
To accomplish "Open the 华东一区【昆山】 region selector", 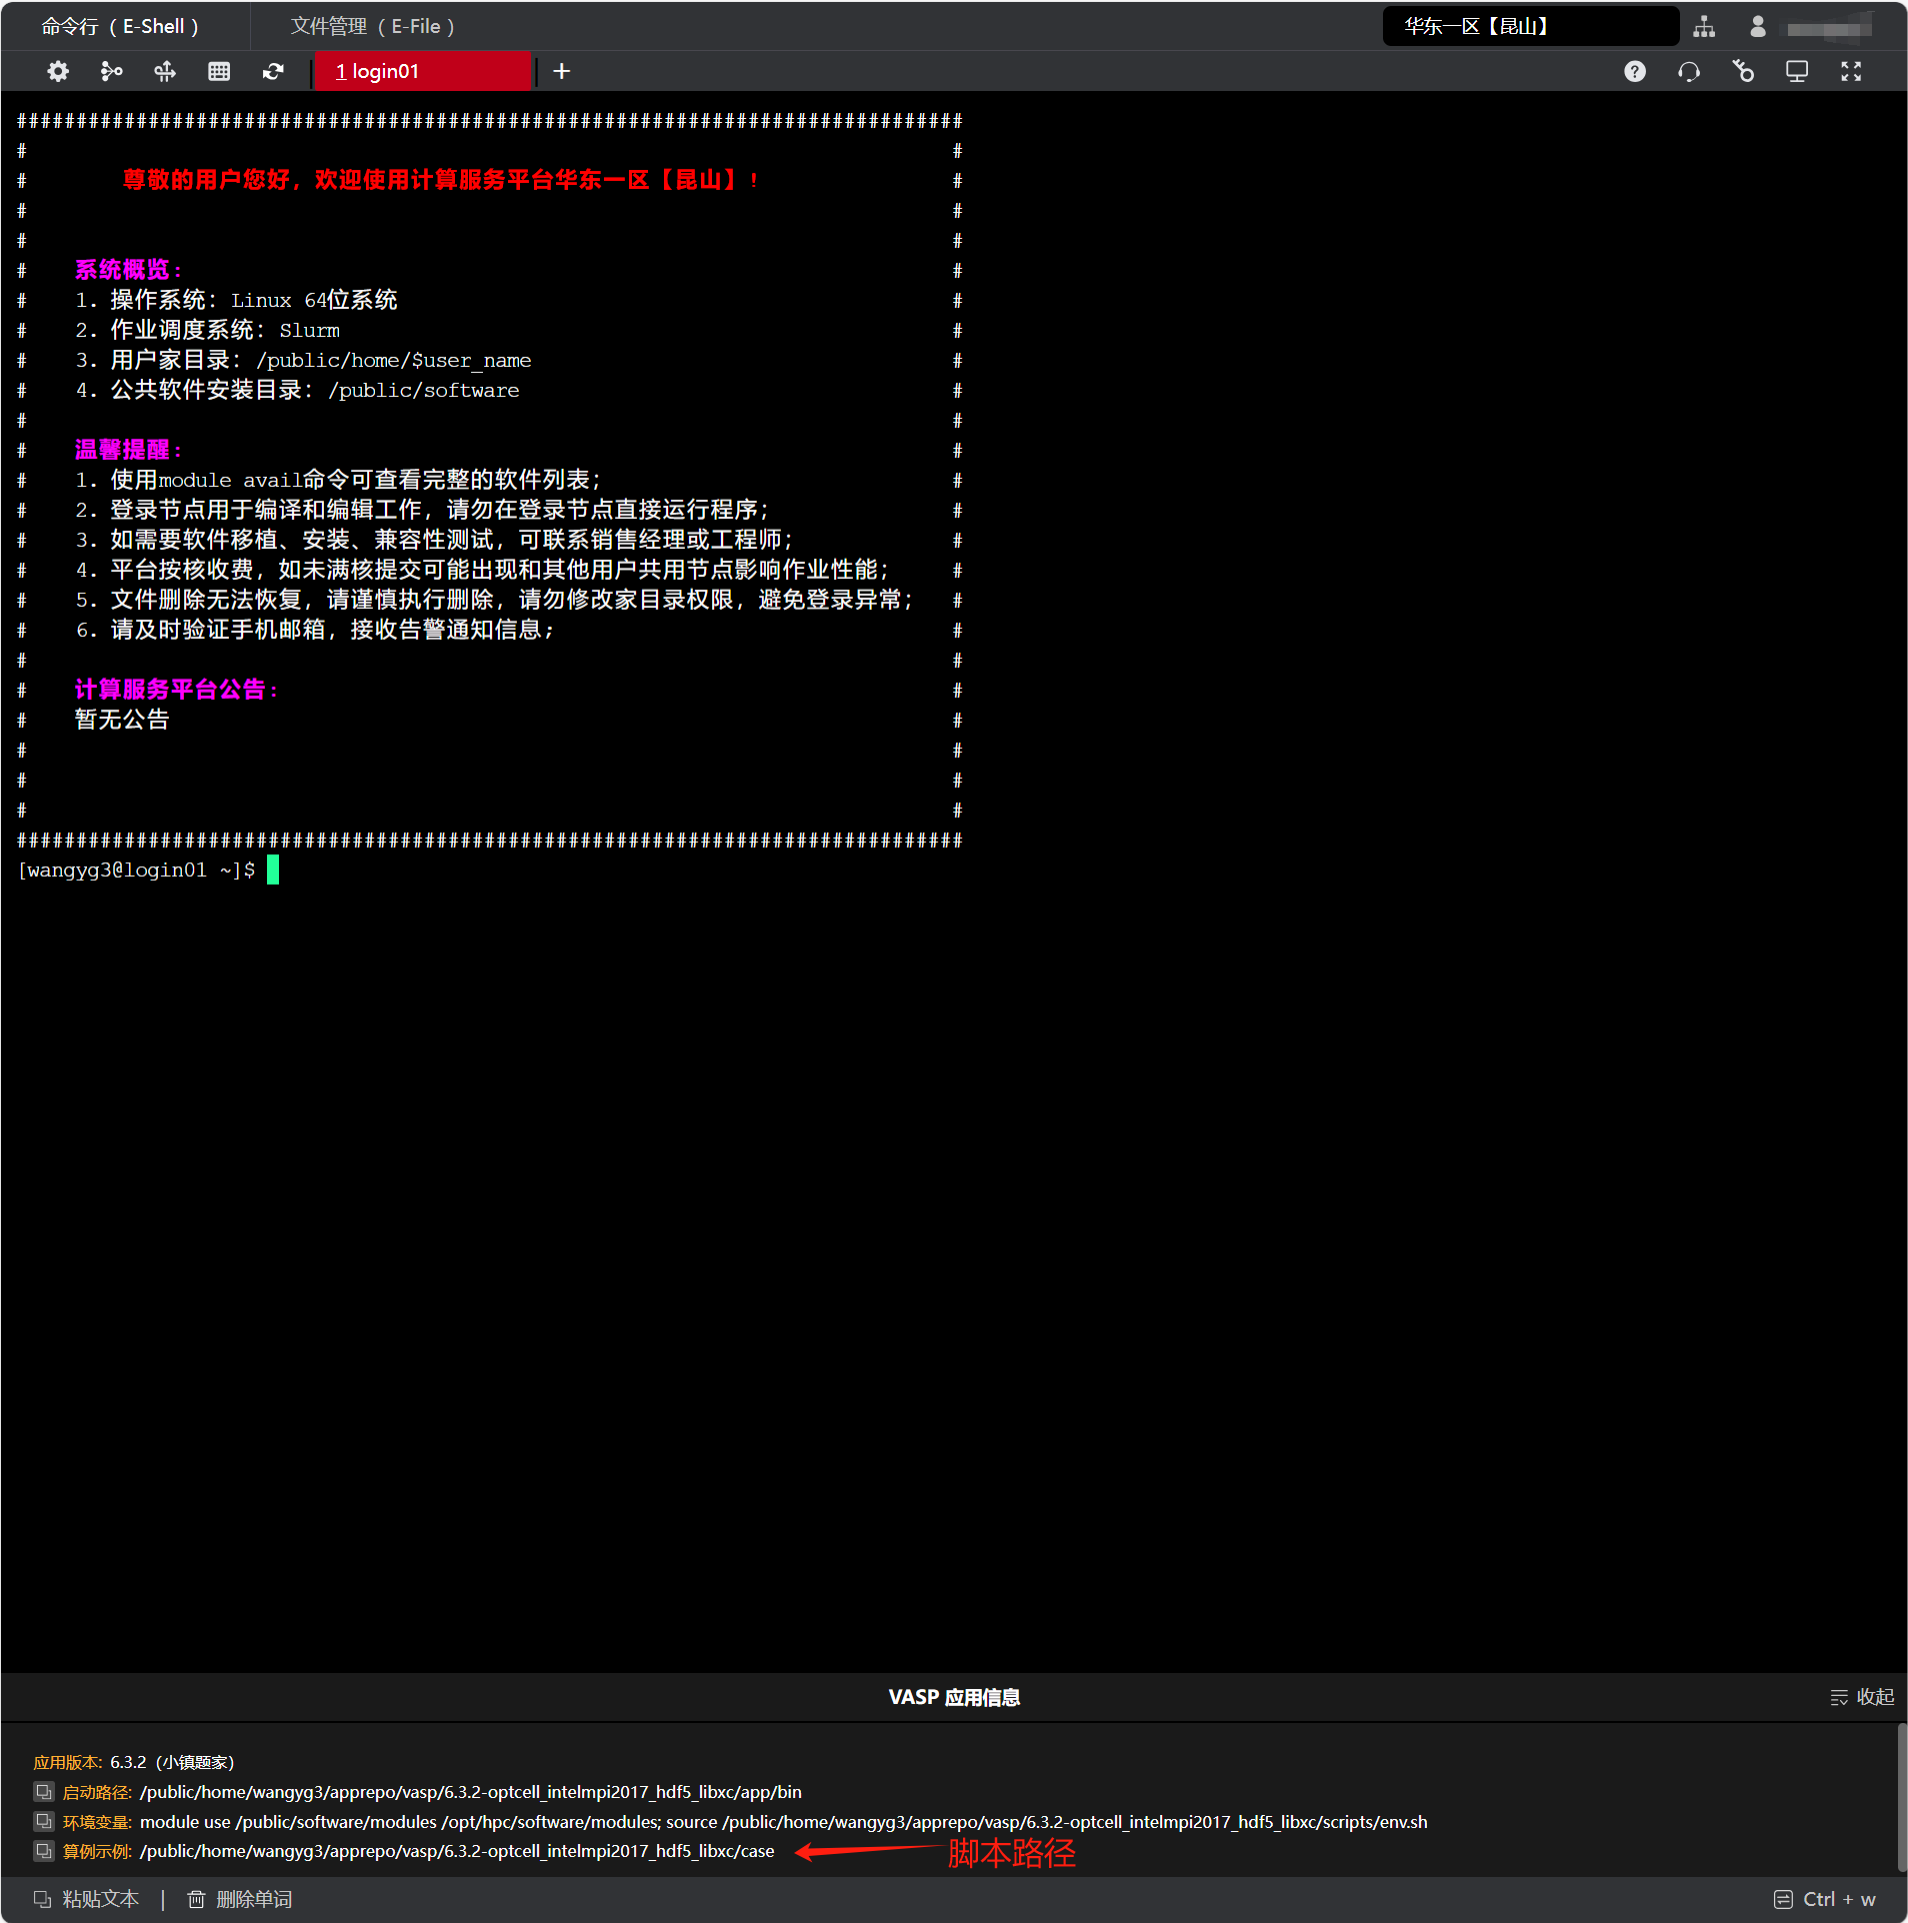I will [1530, 26].
